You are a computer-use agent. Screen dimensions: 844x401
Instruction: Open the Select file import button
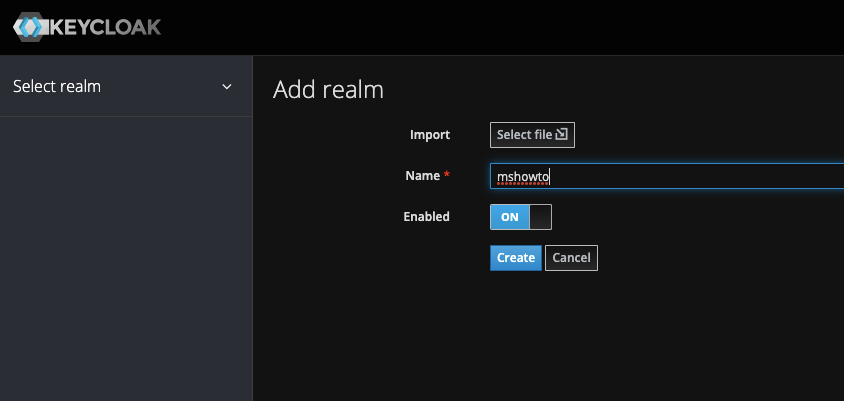(x=532, y=135)
